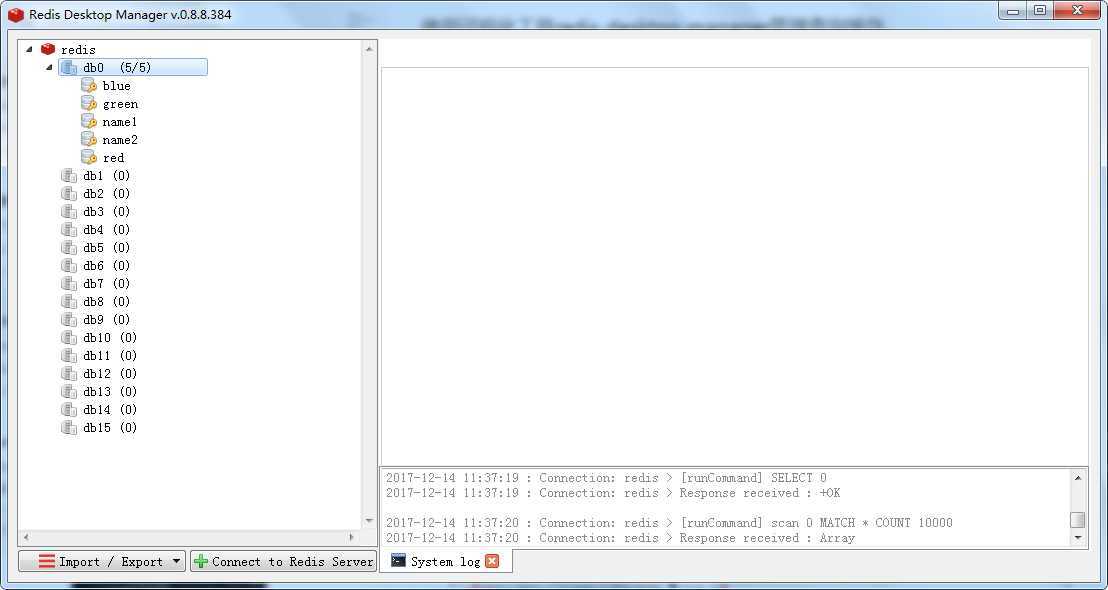The height and width of the screenshot is (590, 1108).
Task: Click the key icon beside name1
Action: [89, 122]
